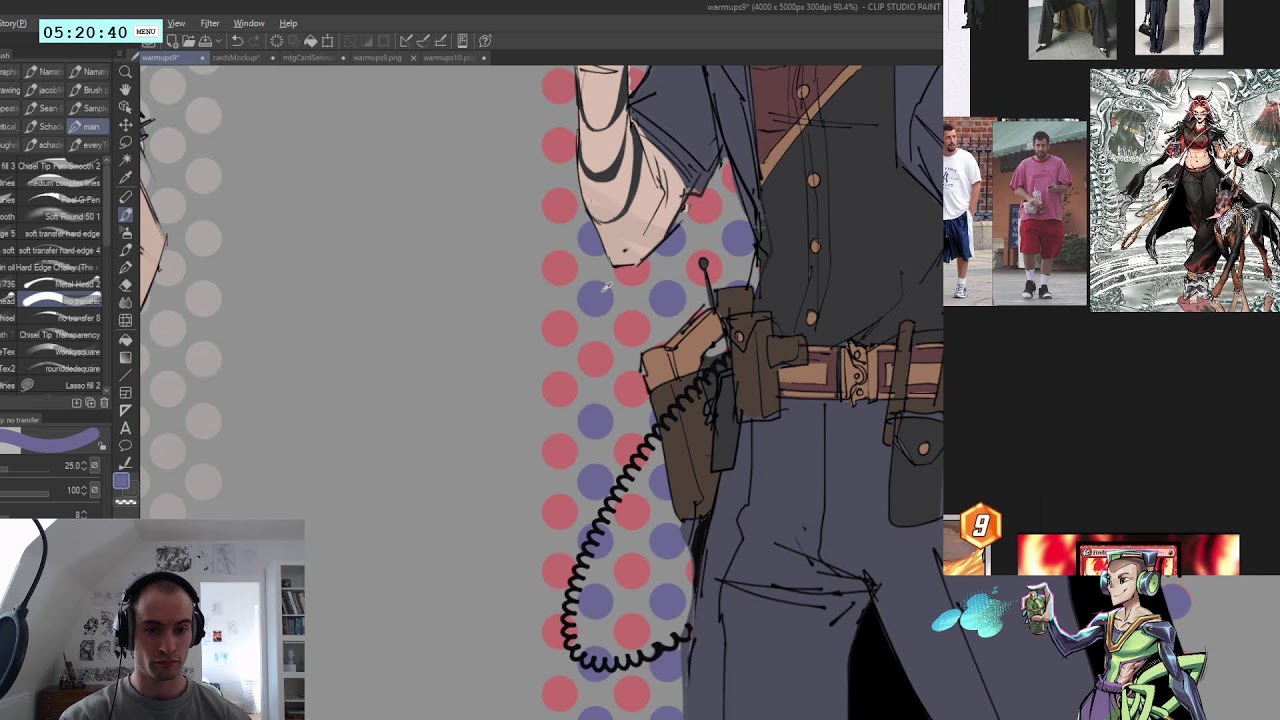The height and width of the screenshot is (720, 1280).
Task: Open the Window menu
Action: (x=249, y=23)
